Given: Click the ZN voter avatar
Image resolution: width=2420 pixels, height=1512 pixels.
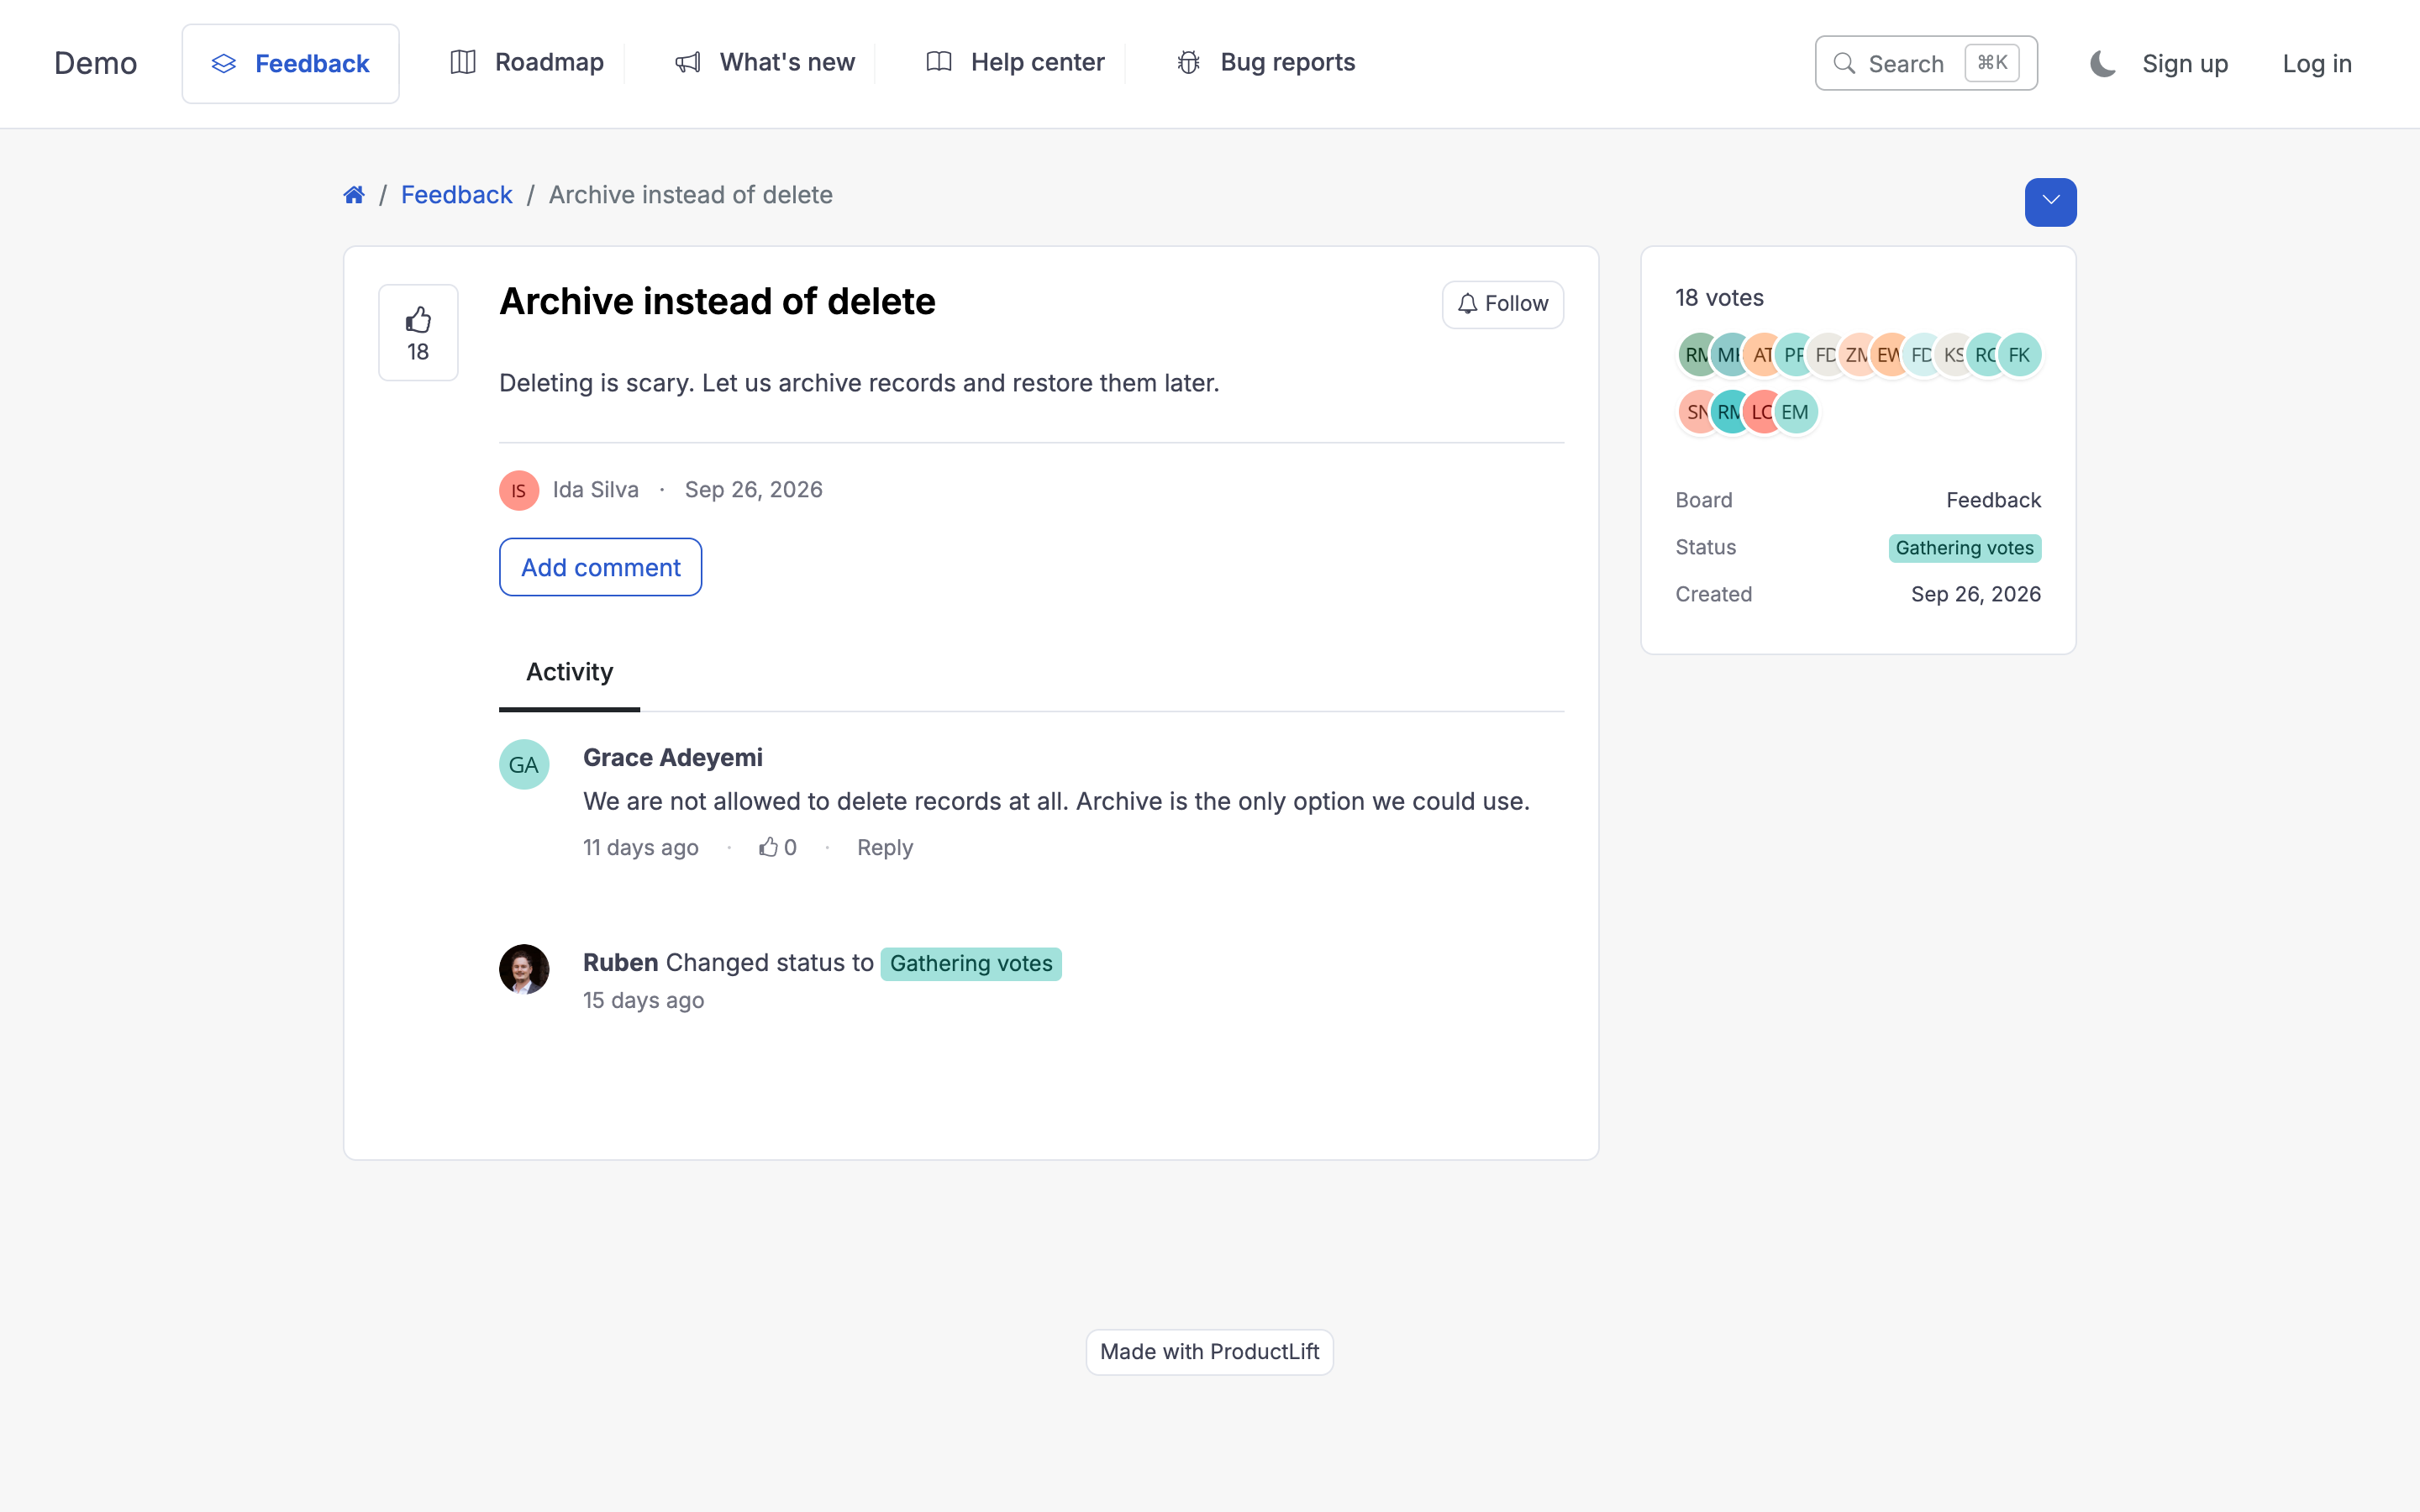Looking at the screenshot, I should (1857, 355).
